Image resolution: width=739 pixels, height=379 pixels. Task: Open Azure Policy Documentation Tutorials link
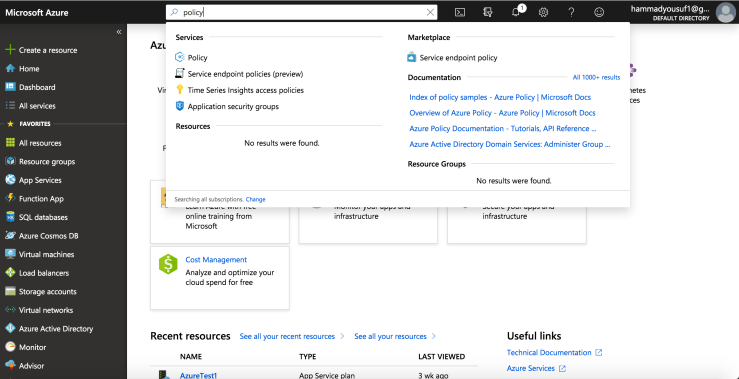[503, 129]
